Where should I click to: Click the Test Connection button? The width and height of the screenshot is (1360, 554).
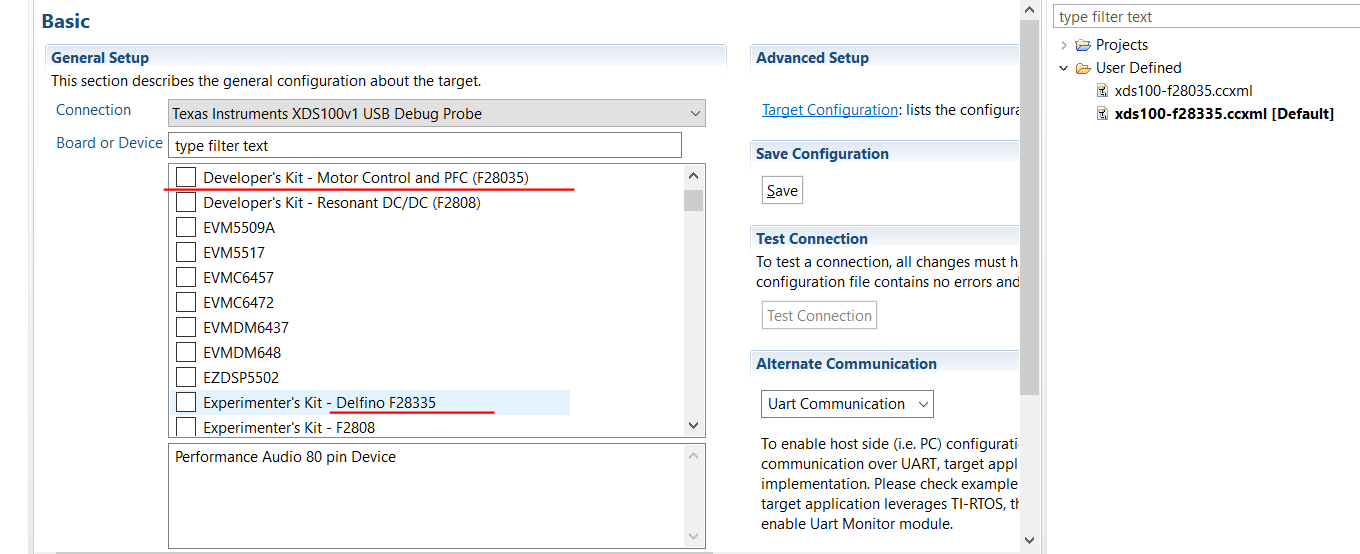point(819,316)
